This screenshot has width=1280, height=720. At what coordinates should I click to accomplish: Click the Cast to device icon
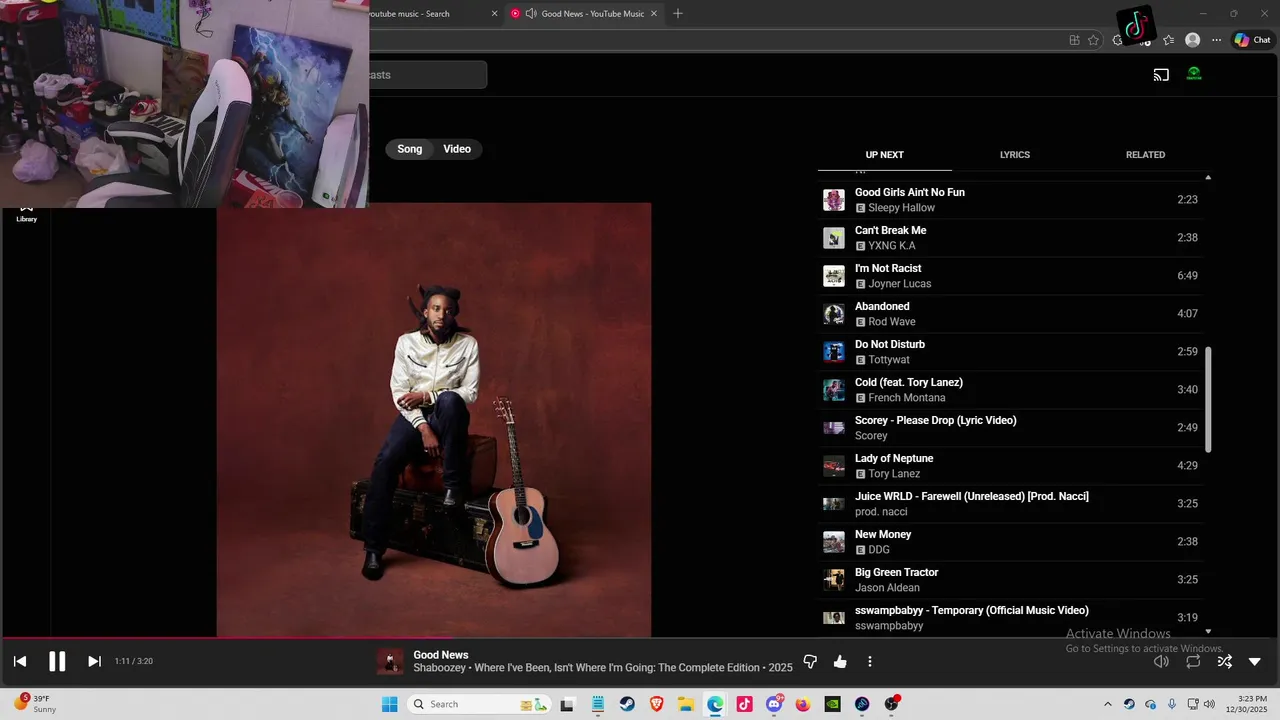(x=1161, y=75)
